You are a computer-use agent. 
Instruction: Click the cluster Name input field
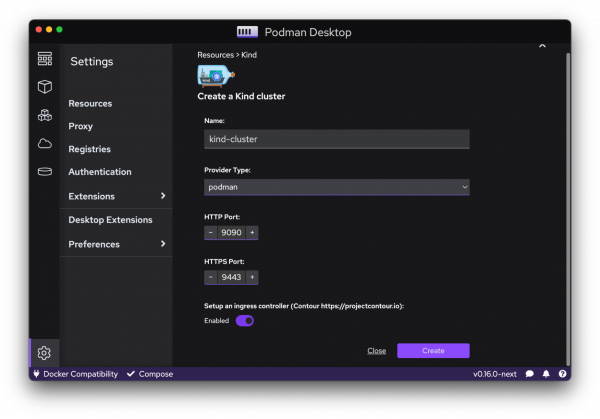pyautogui.click(x=336, y=140)
